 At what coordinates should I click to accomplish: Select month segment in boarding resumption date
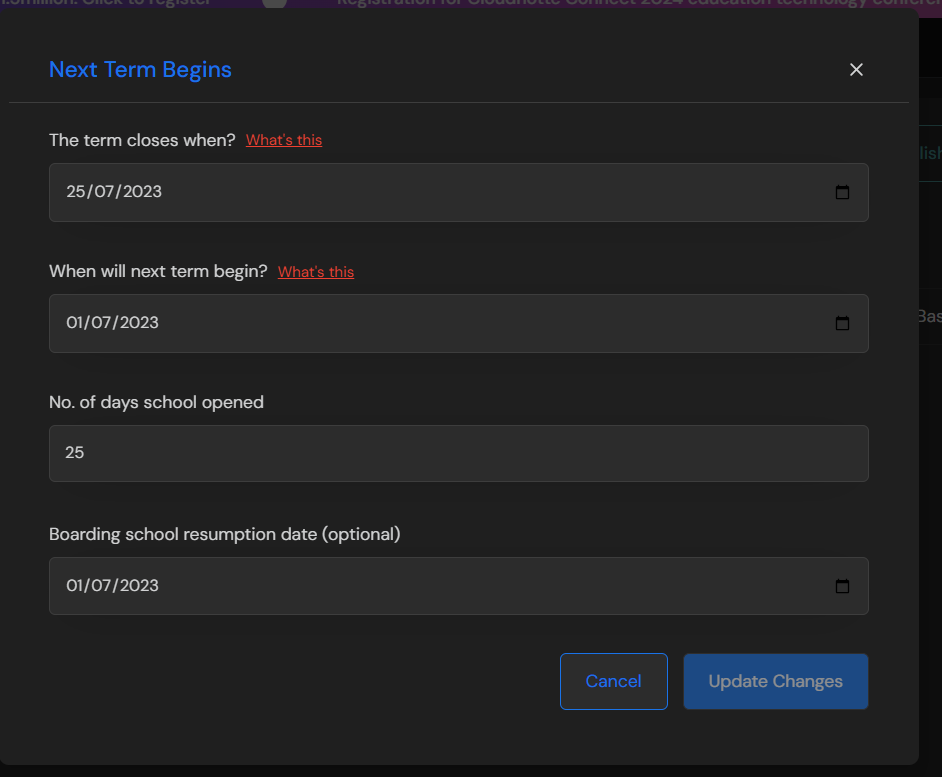103,586
